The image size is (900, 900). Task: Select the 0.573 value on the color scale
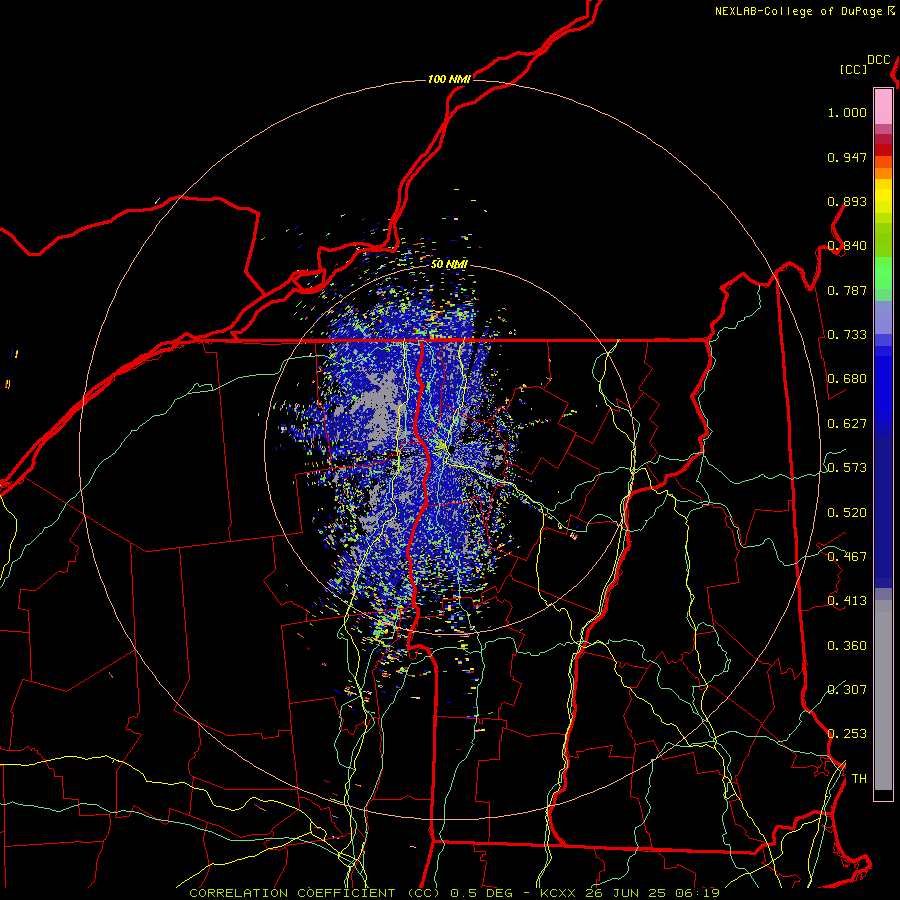[x=847, y=468]
